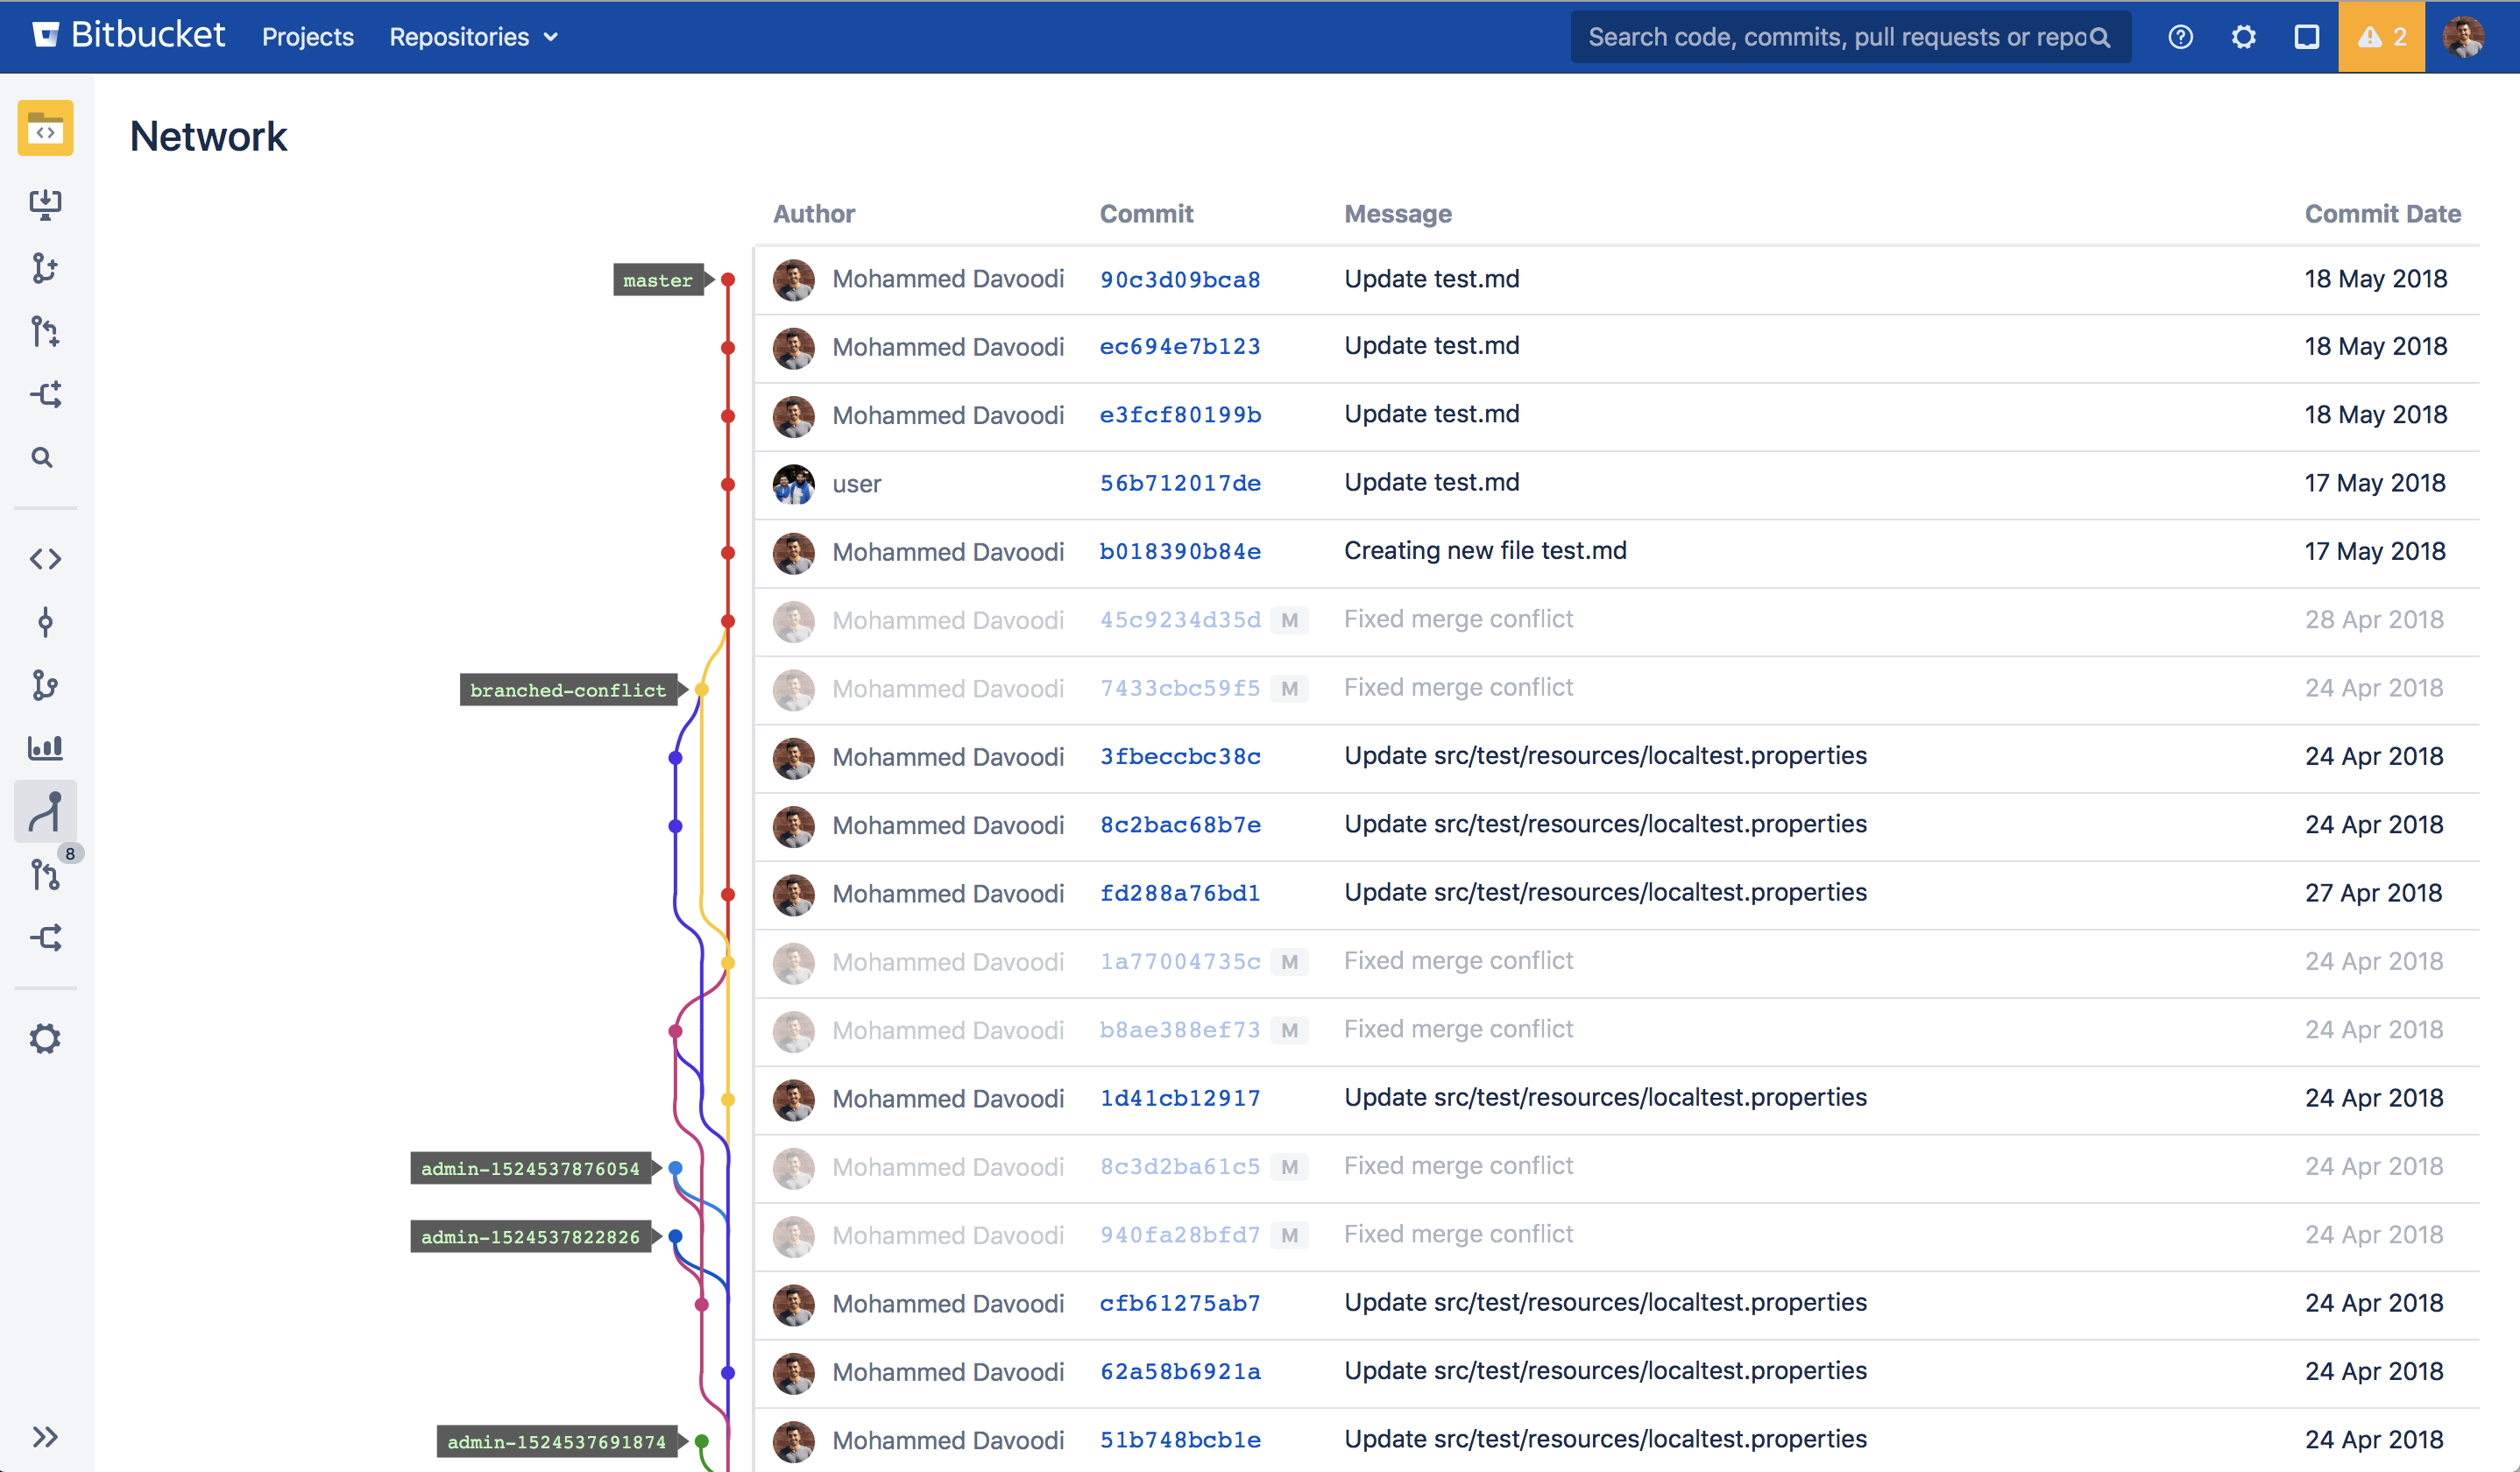Image resolution: width=2520 pixels, height=1472 pixels.
Task: Click the Commit Date column header
Action: pos(2382,214)
